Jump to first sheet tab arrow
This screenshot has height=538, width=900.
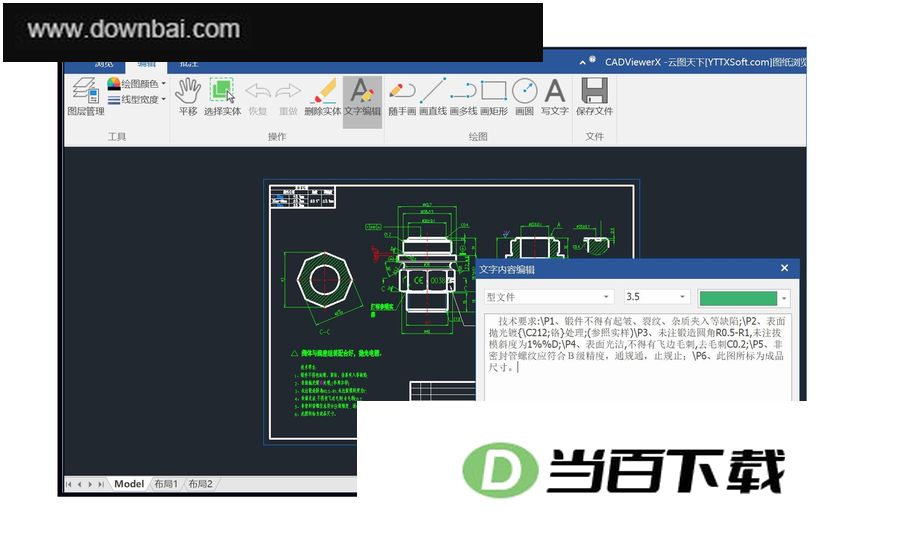coord(69,485)
